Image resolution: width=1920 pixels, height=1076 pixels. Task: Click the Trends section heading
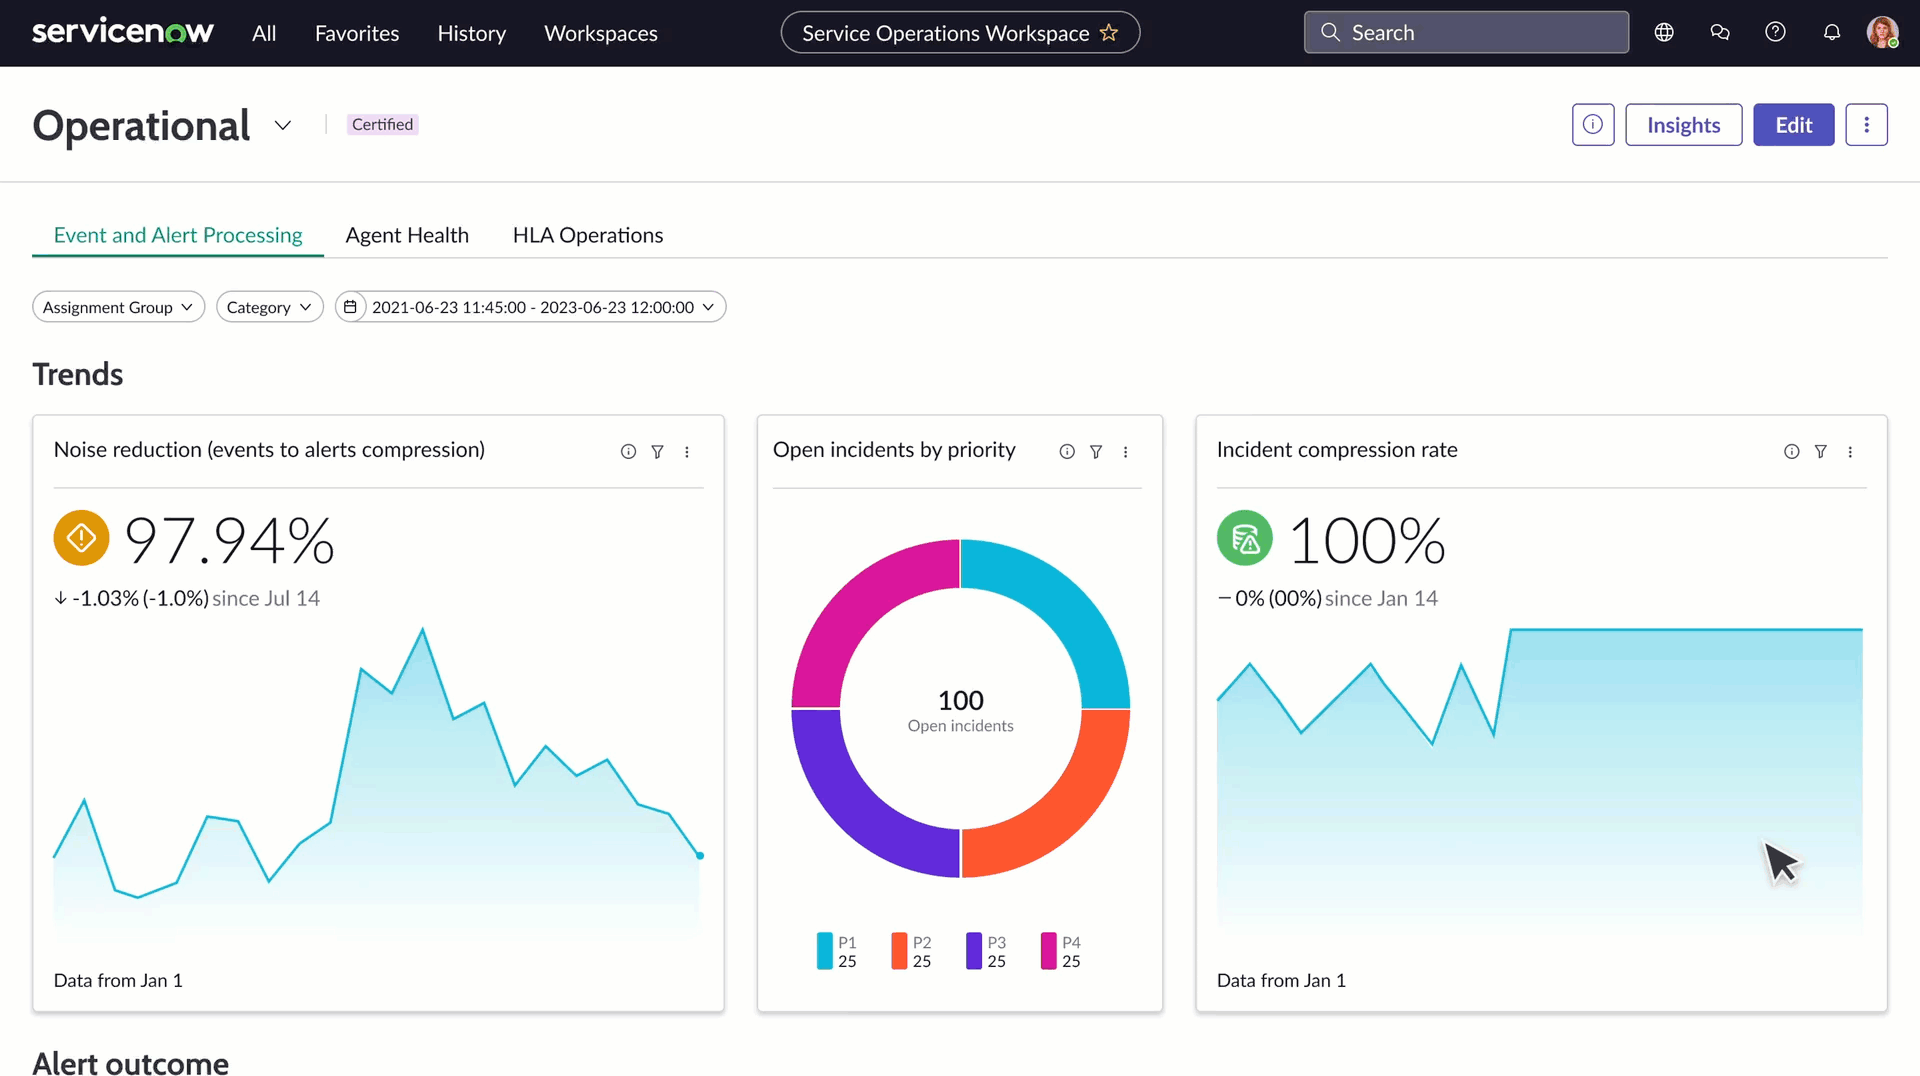78,374
